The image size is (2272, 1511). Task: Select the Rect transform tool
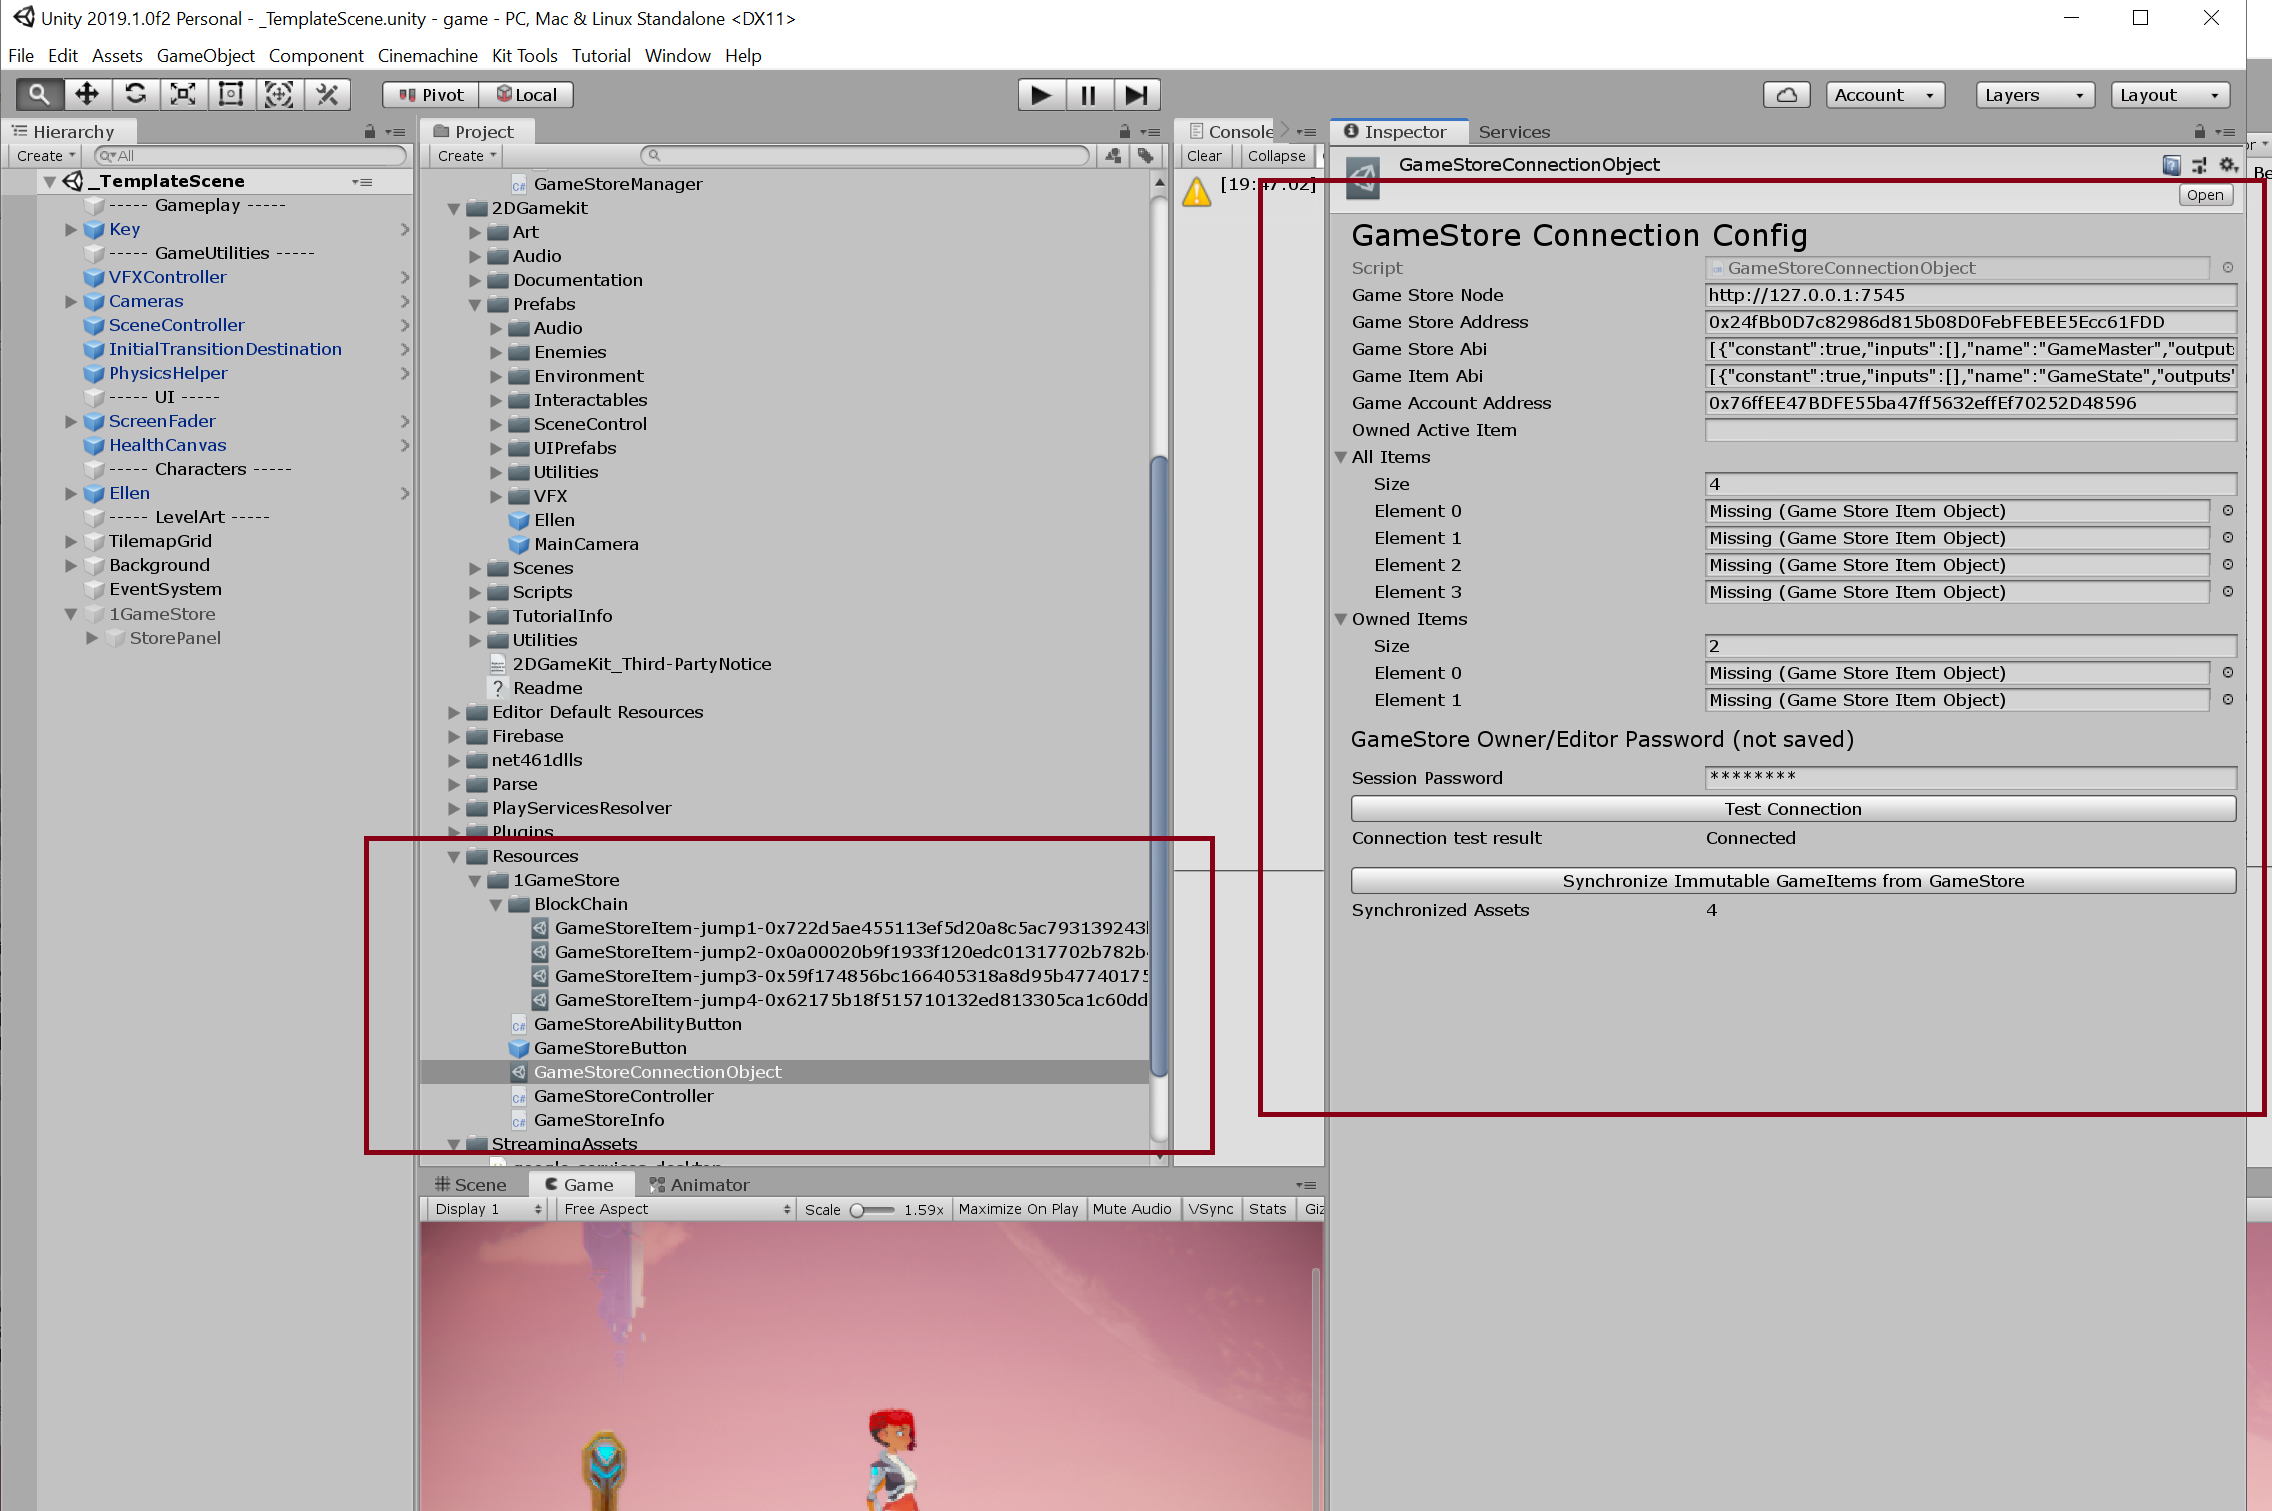[231, 94]
